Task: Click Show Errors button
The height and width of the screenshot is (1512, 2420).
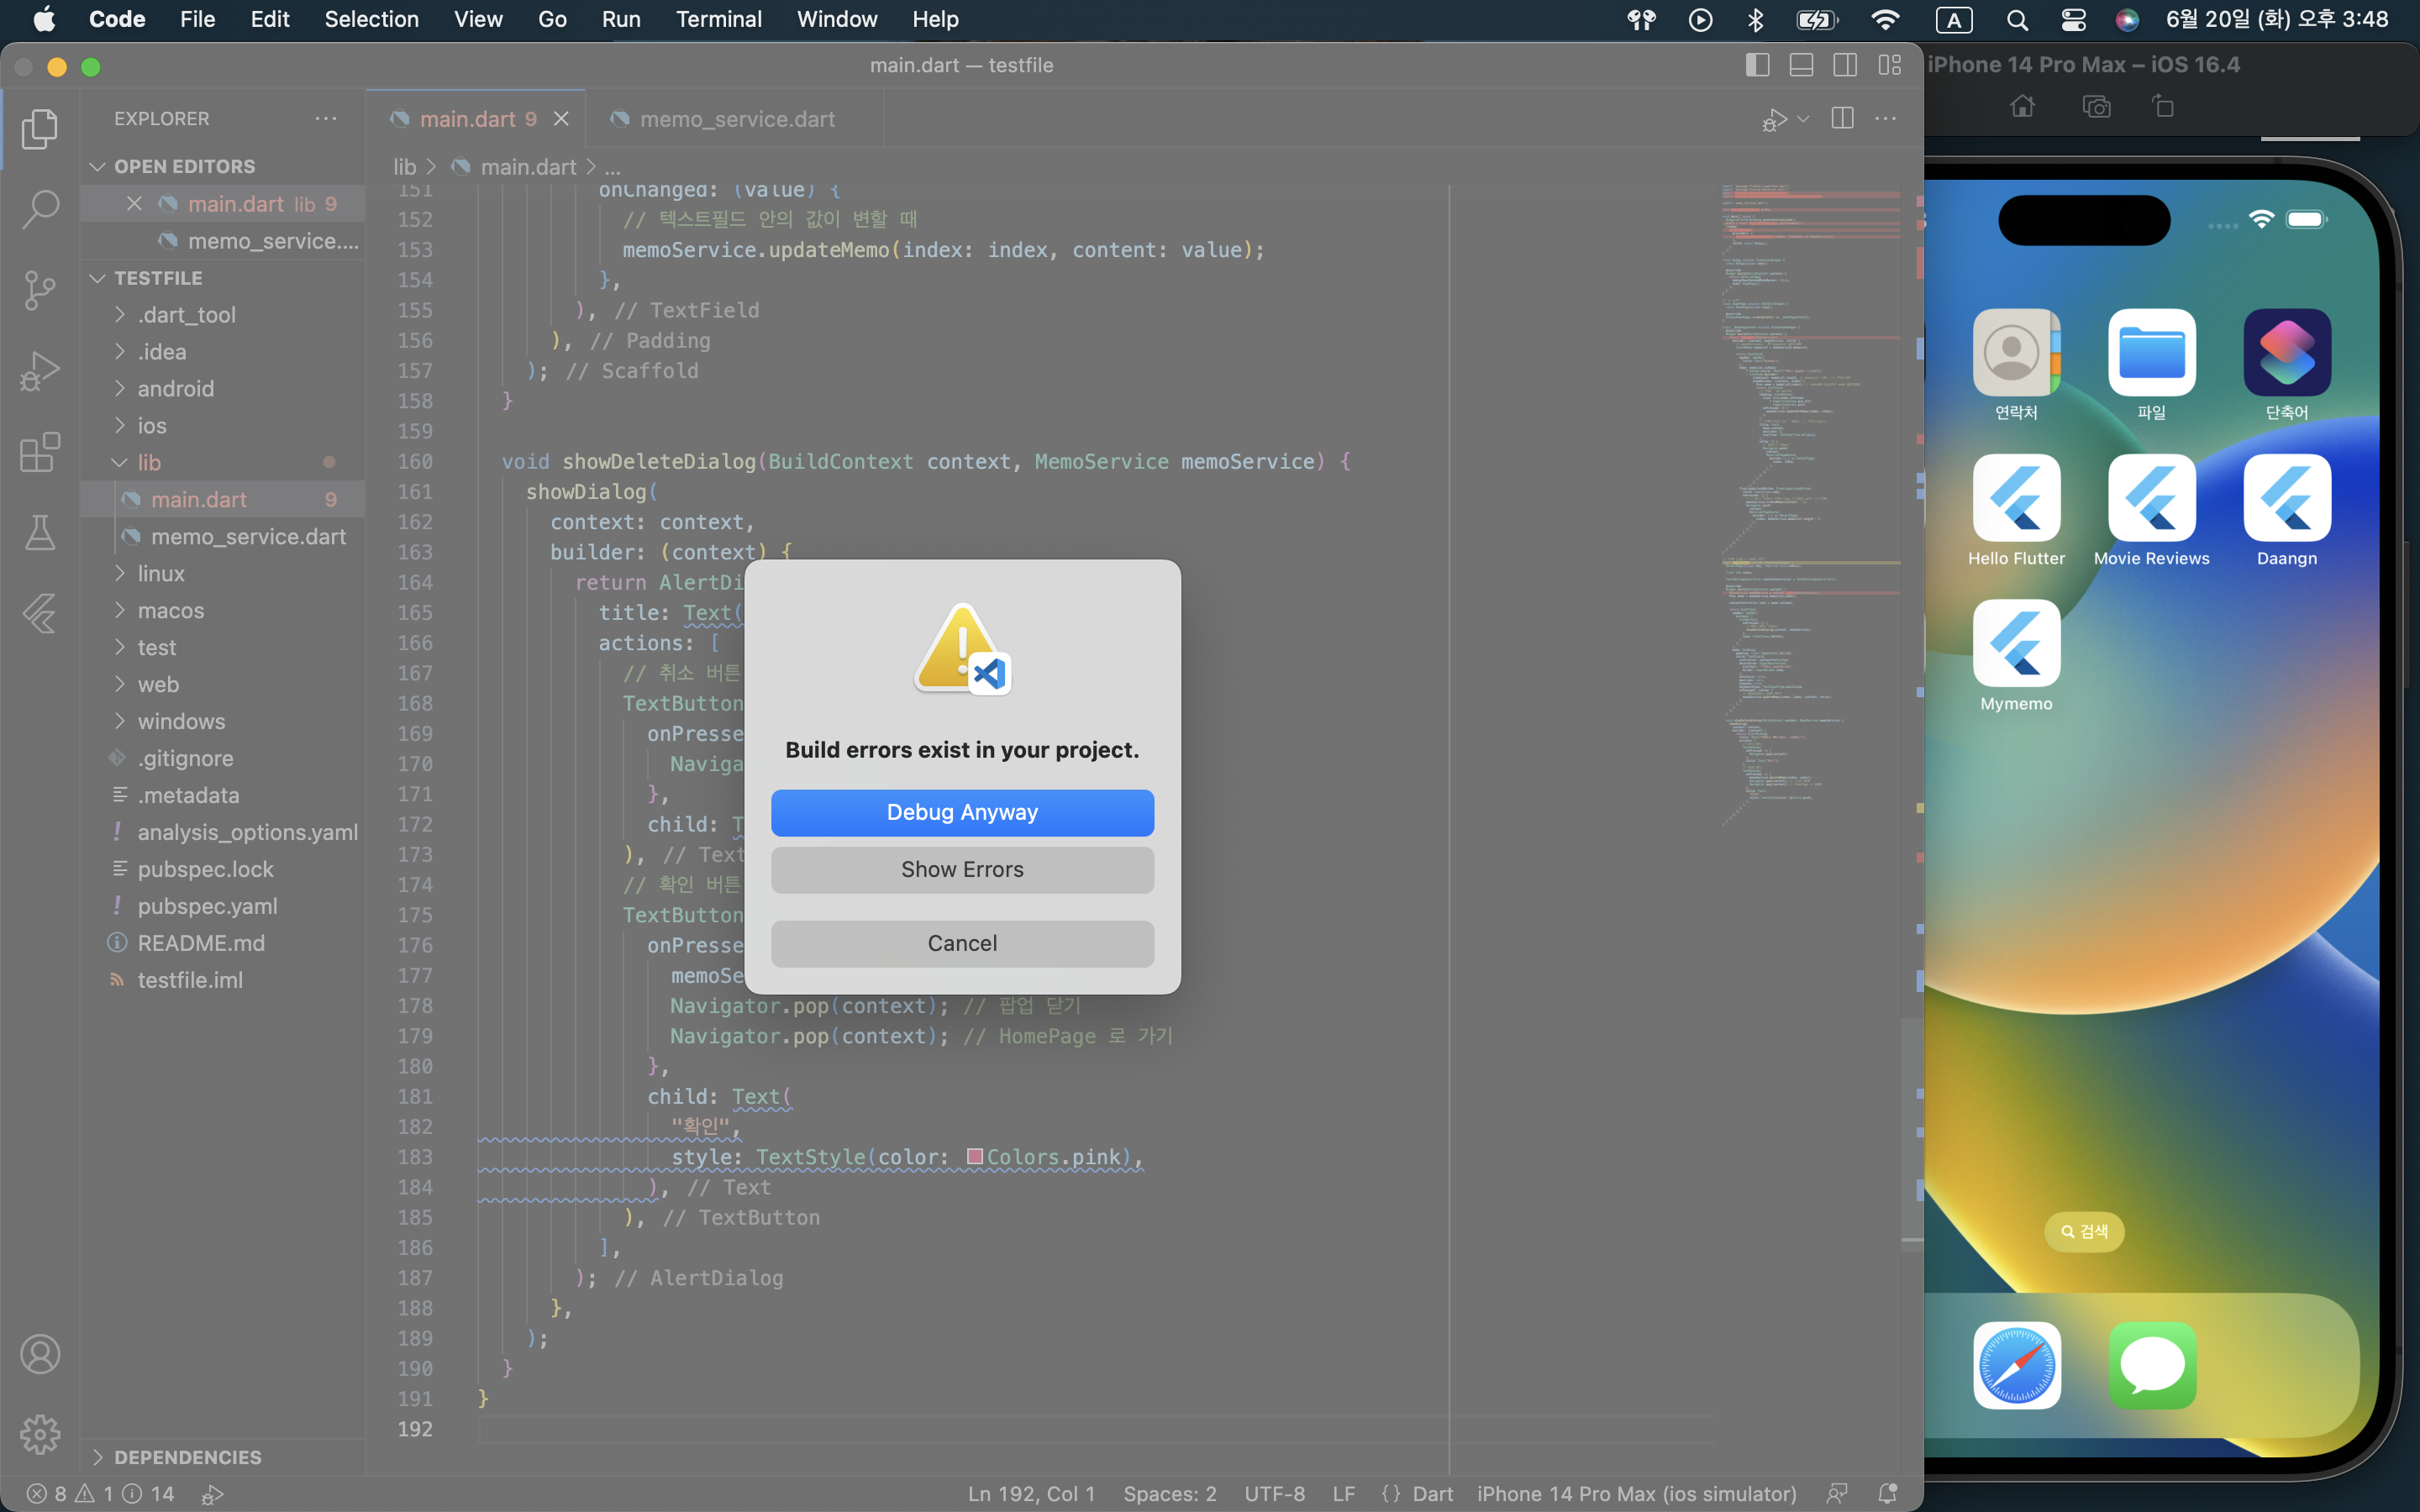Action: (962, 869)
